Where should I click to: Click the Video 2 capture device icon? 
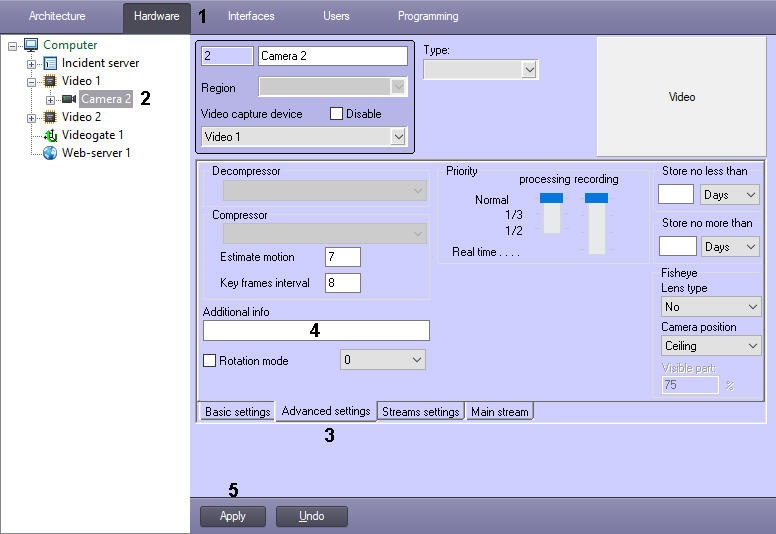[50, 117]
